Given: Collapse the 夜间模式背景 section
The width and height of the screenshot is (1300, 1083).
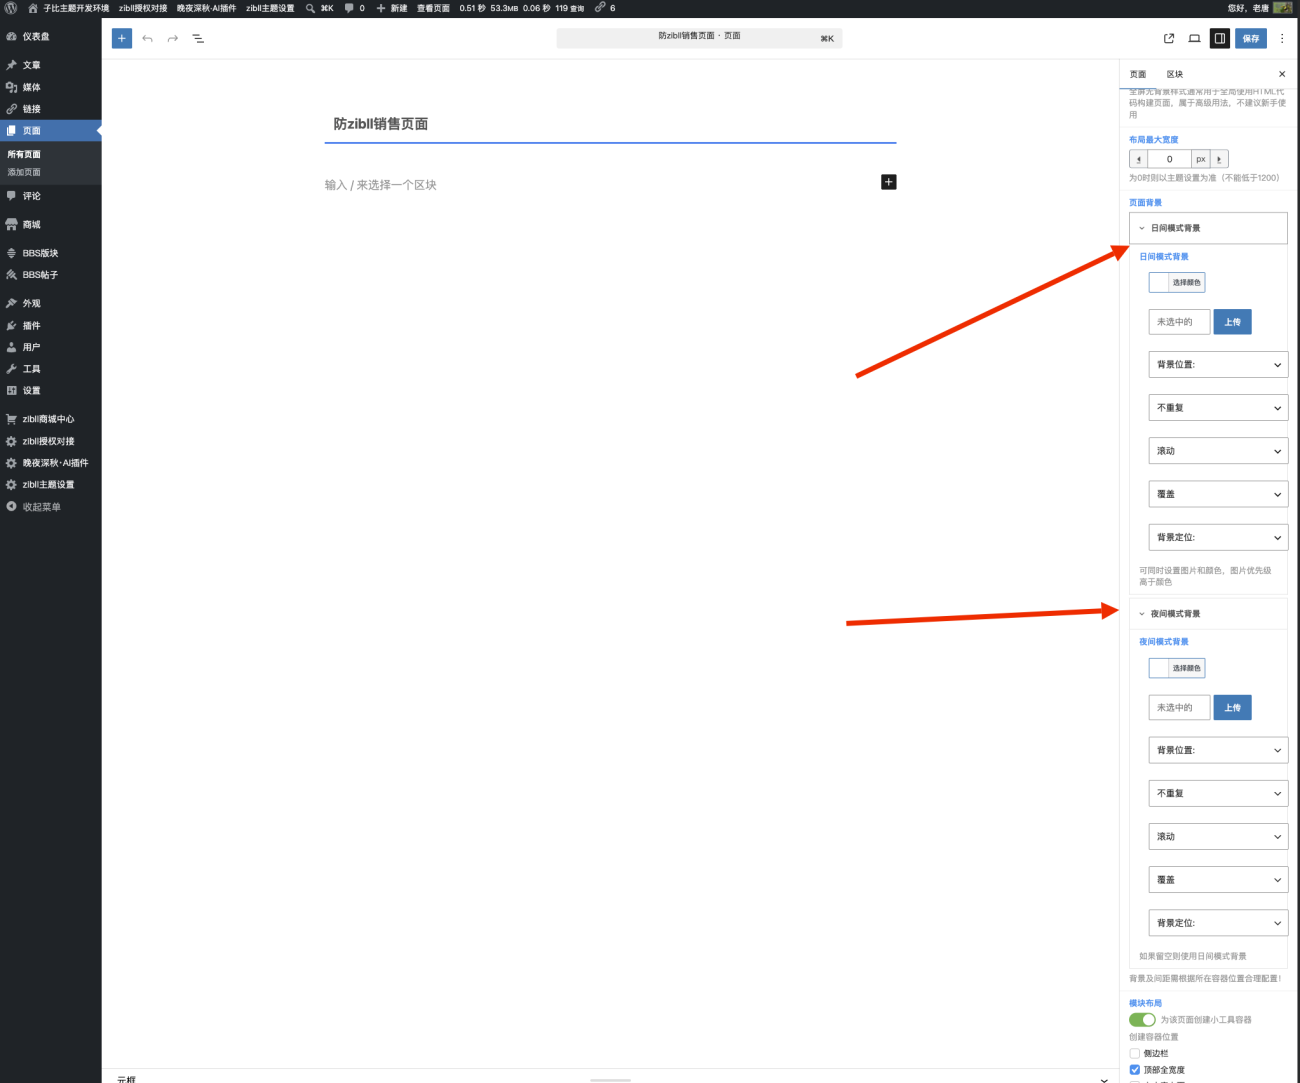Looking at the screenshot, I should 1208,613.
